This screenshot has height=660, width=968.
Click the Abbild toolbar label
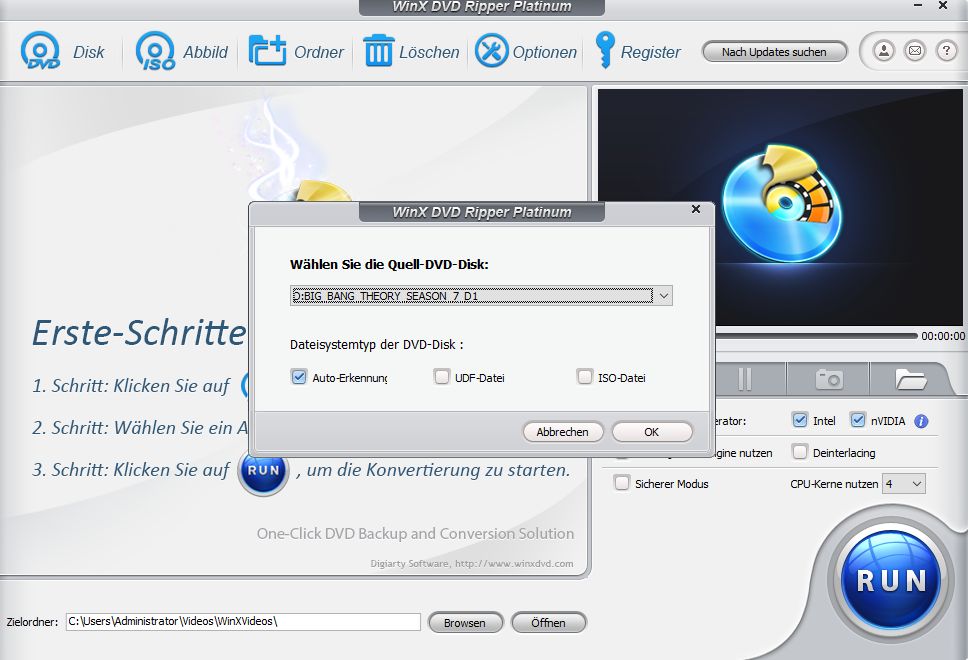tap(206, 52)
